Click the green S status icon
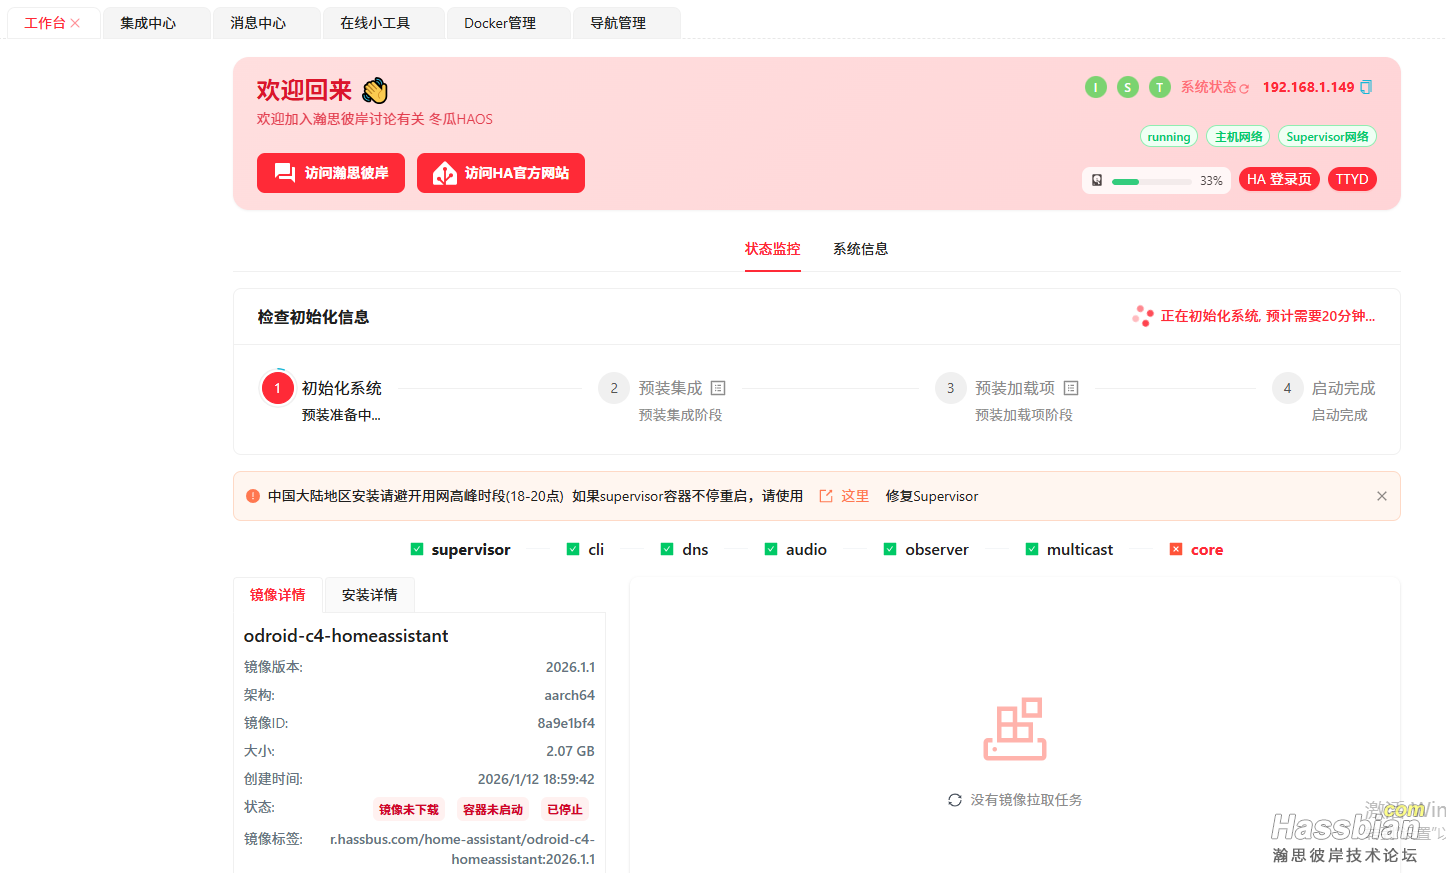Screen dimensions: 1446x873 coord(1127,87)
